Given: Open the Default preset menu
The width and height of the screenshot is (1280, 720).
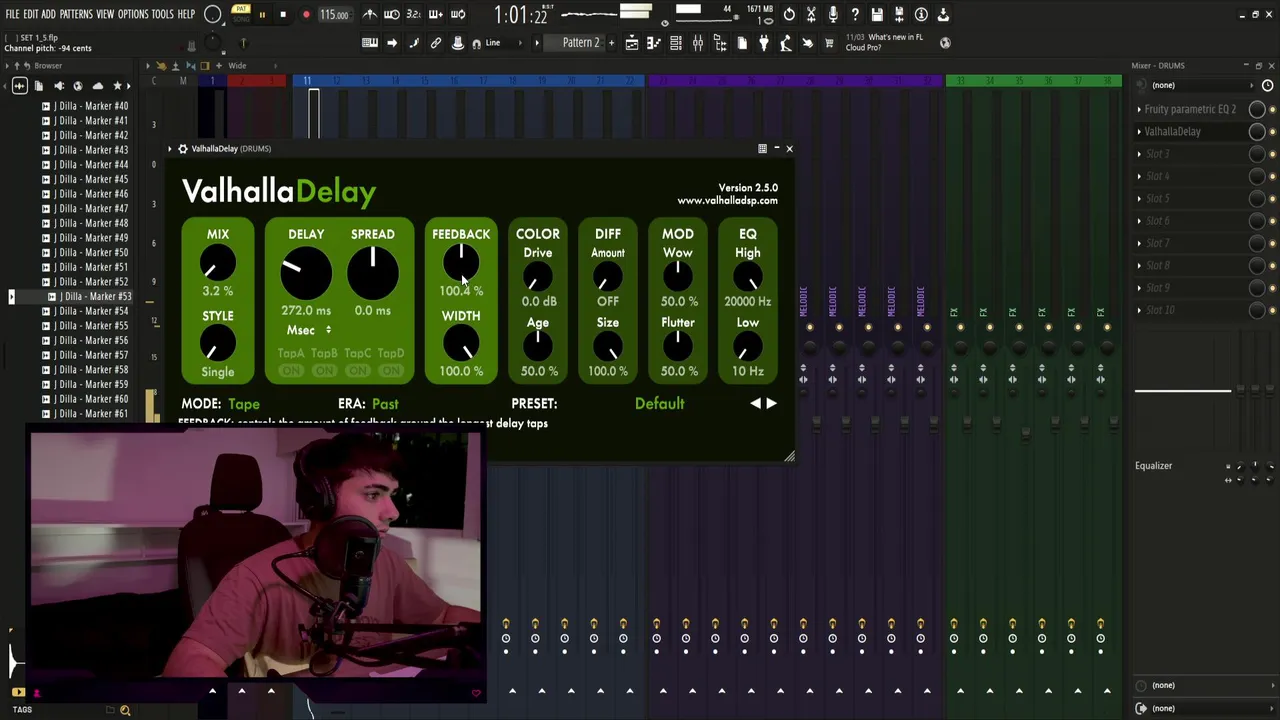Looking at the screenshot, I should (659, 404).
